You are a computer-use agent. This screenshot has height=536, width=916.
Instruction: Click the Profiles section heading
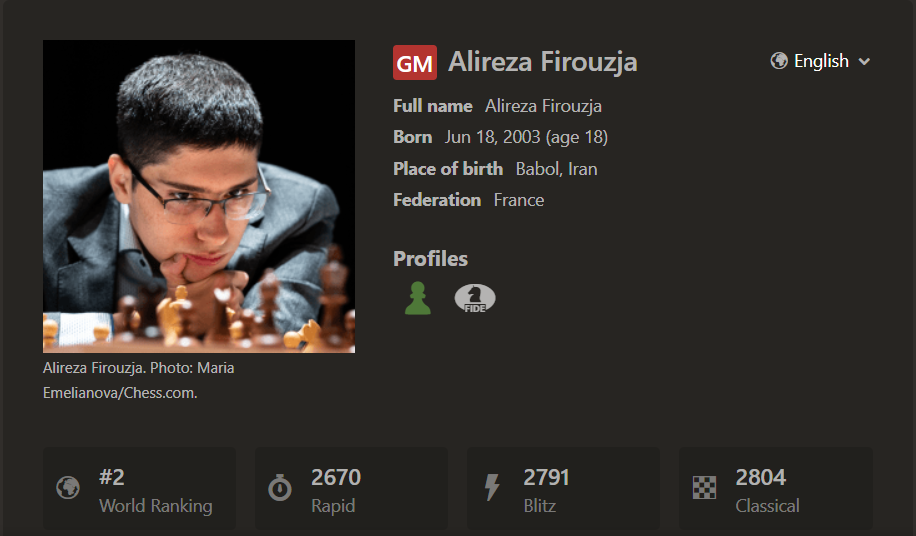point(430,259)
